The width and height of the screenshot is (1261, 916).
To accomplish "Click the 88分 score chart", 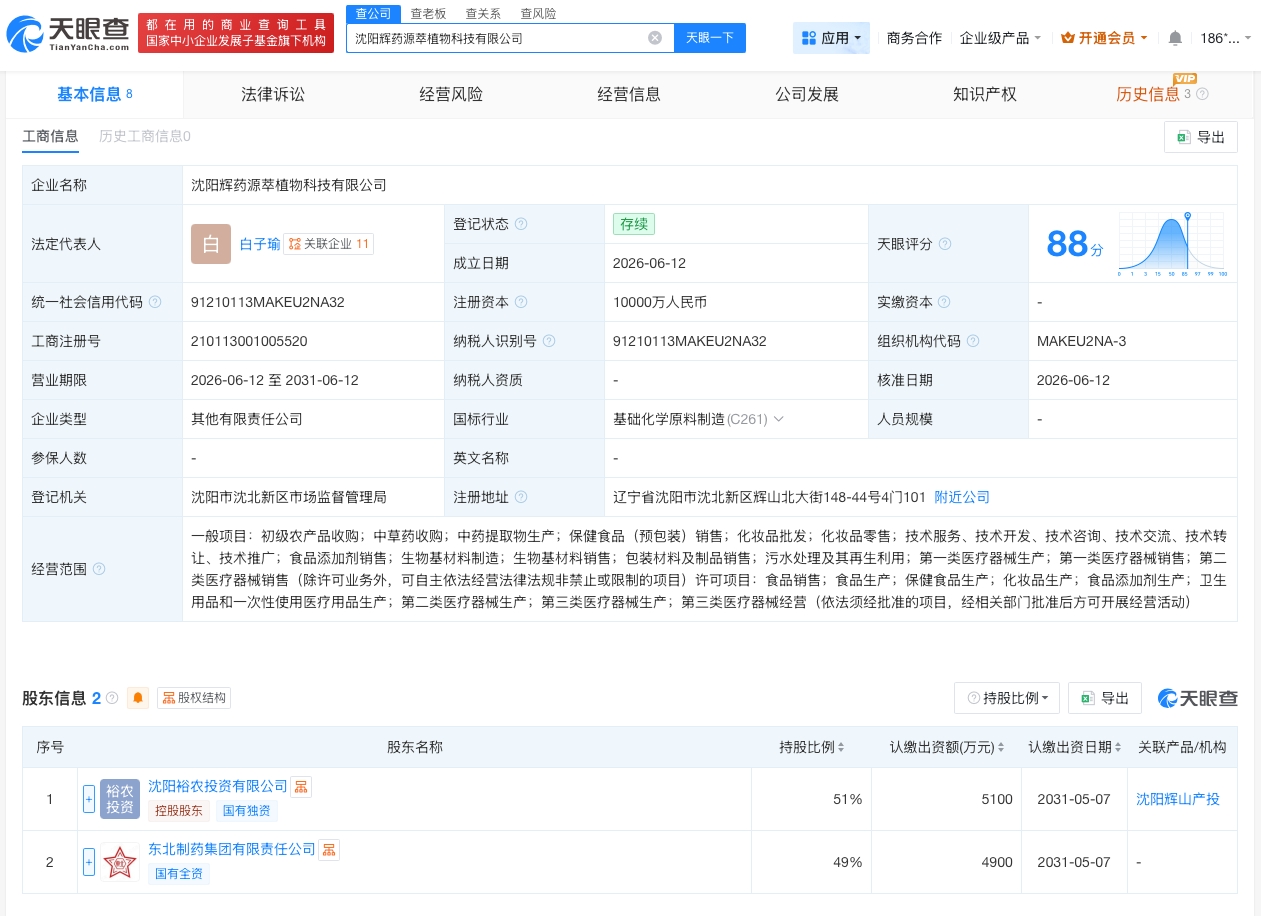I will tap(1171, 243).
